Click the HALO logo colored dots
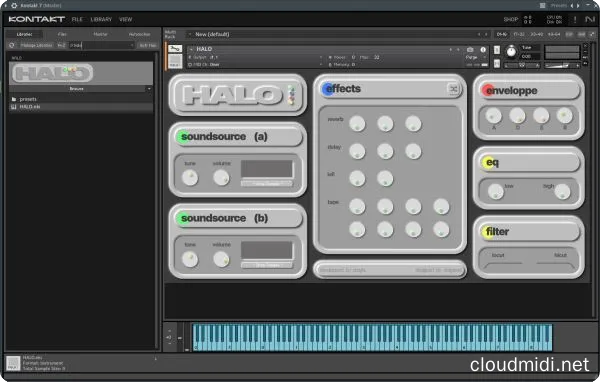600x382 pixels. 292,95
